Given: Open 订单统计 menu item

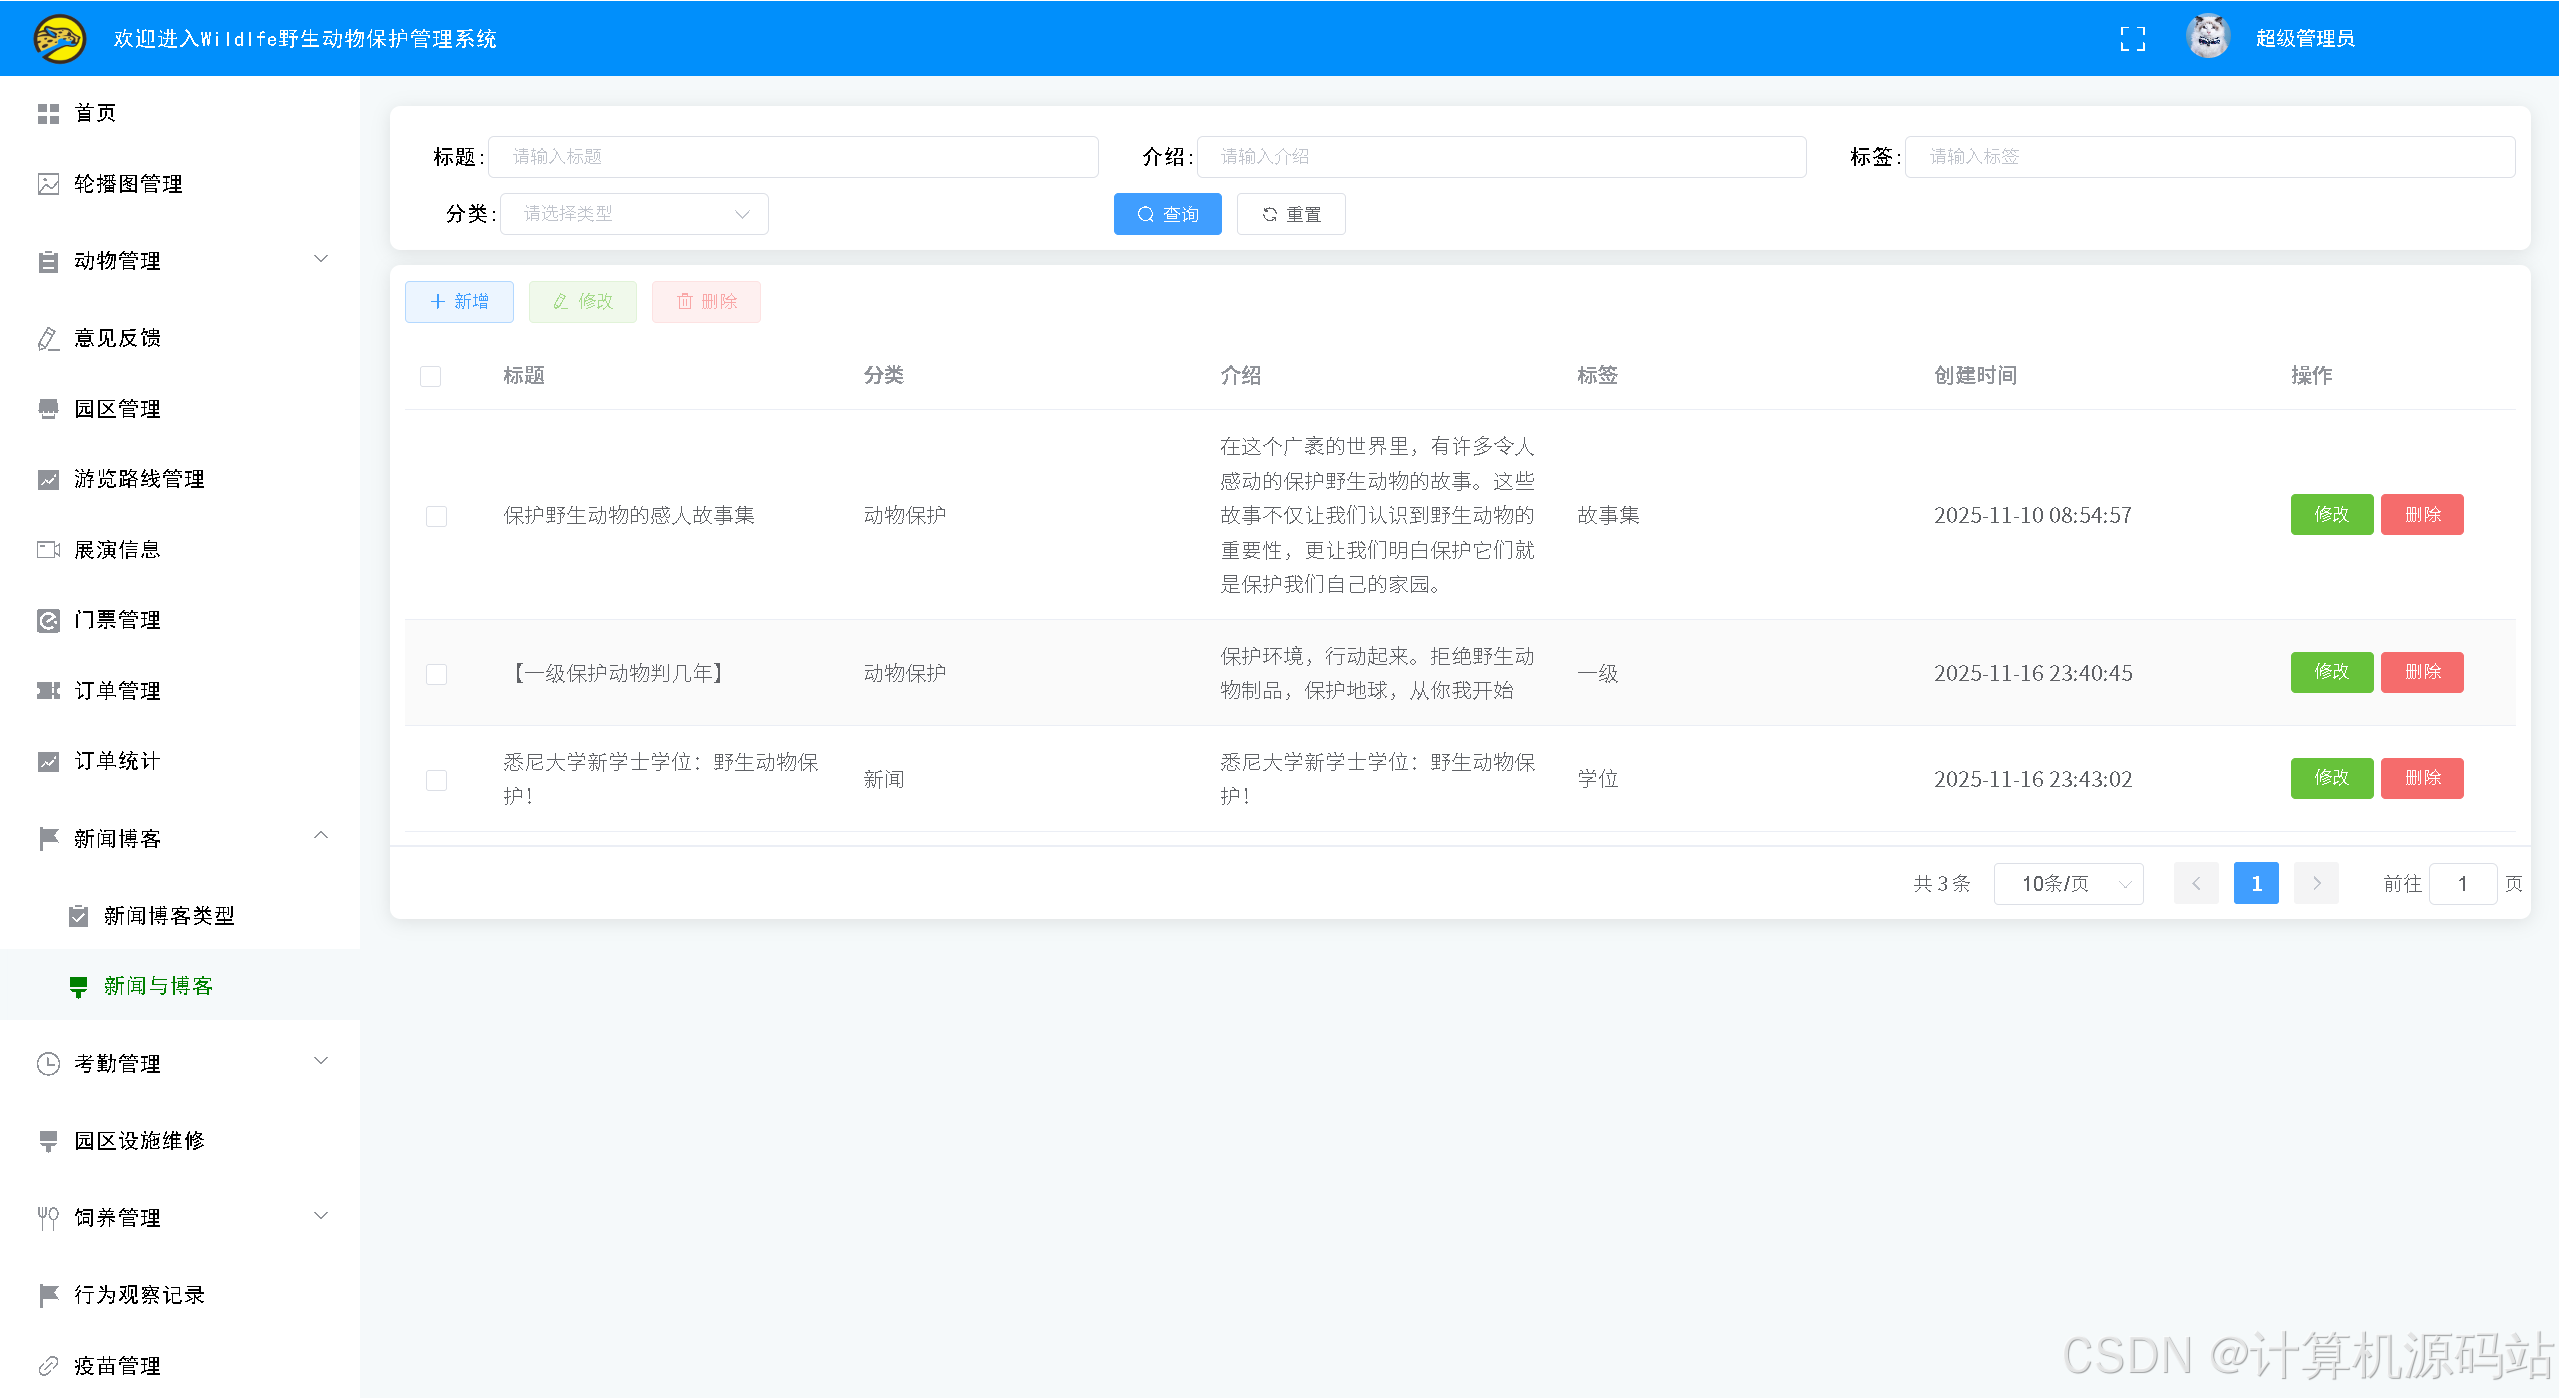Looking at the screenshot, I should [x=180, y=761].
